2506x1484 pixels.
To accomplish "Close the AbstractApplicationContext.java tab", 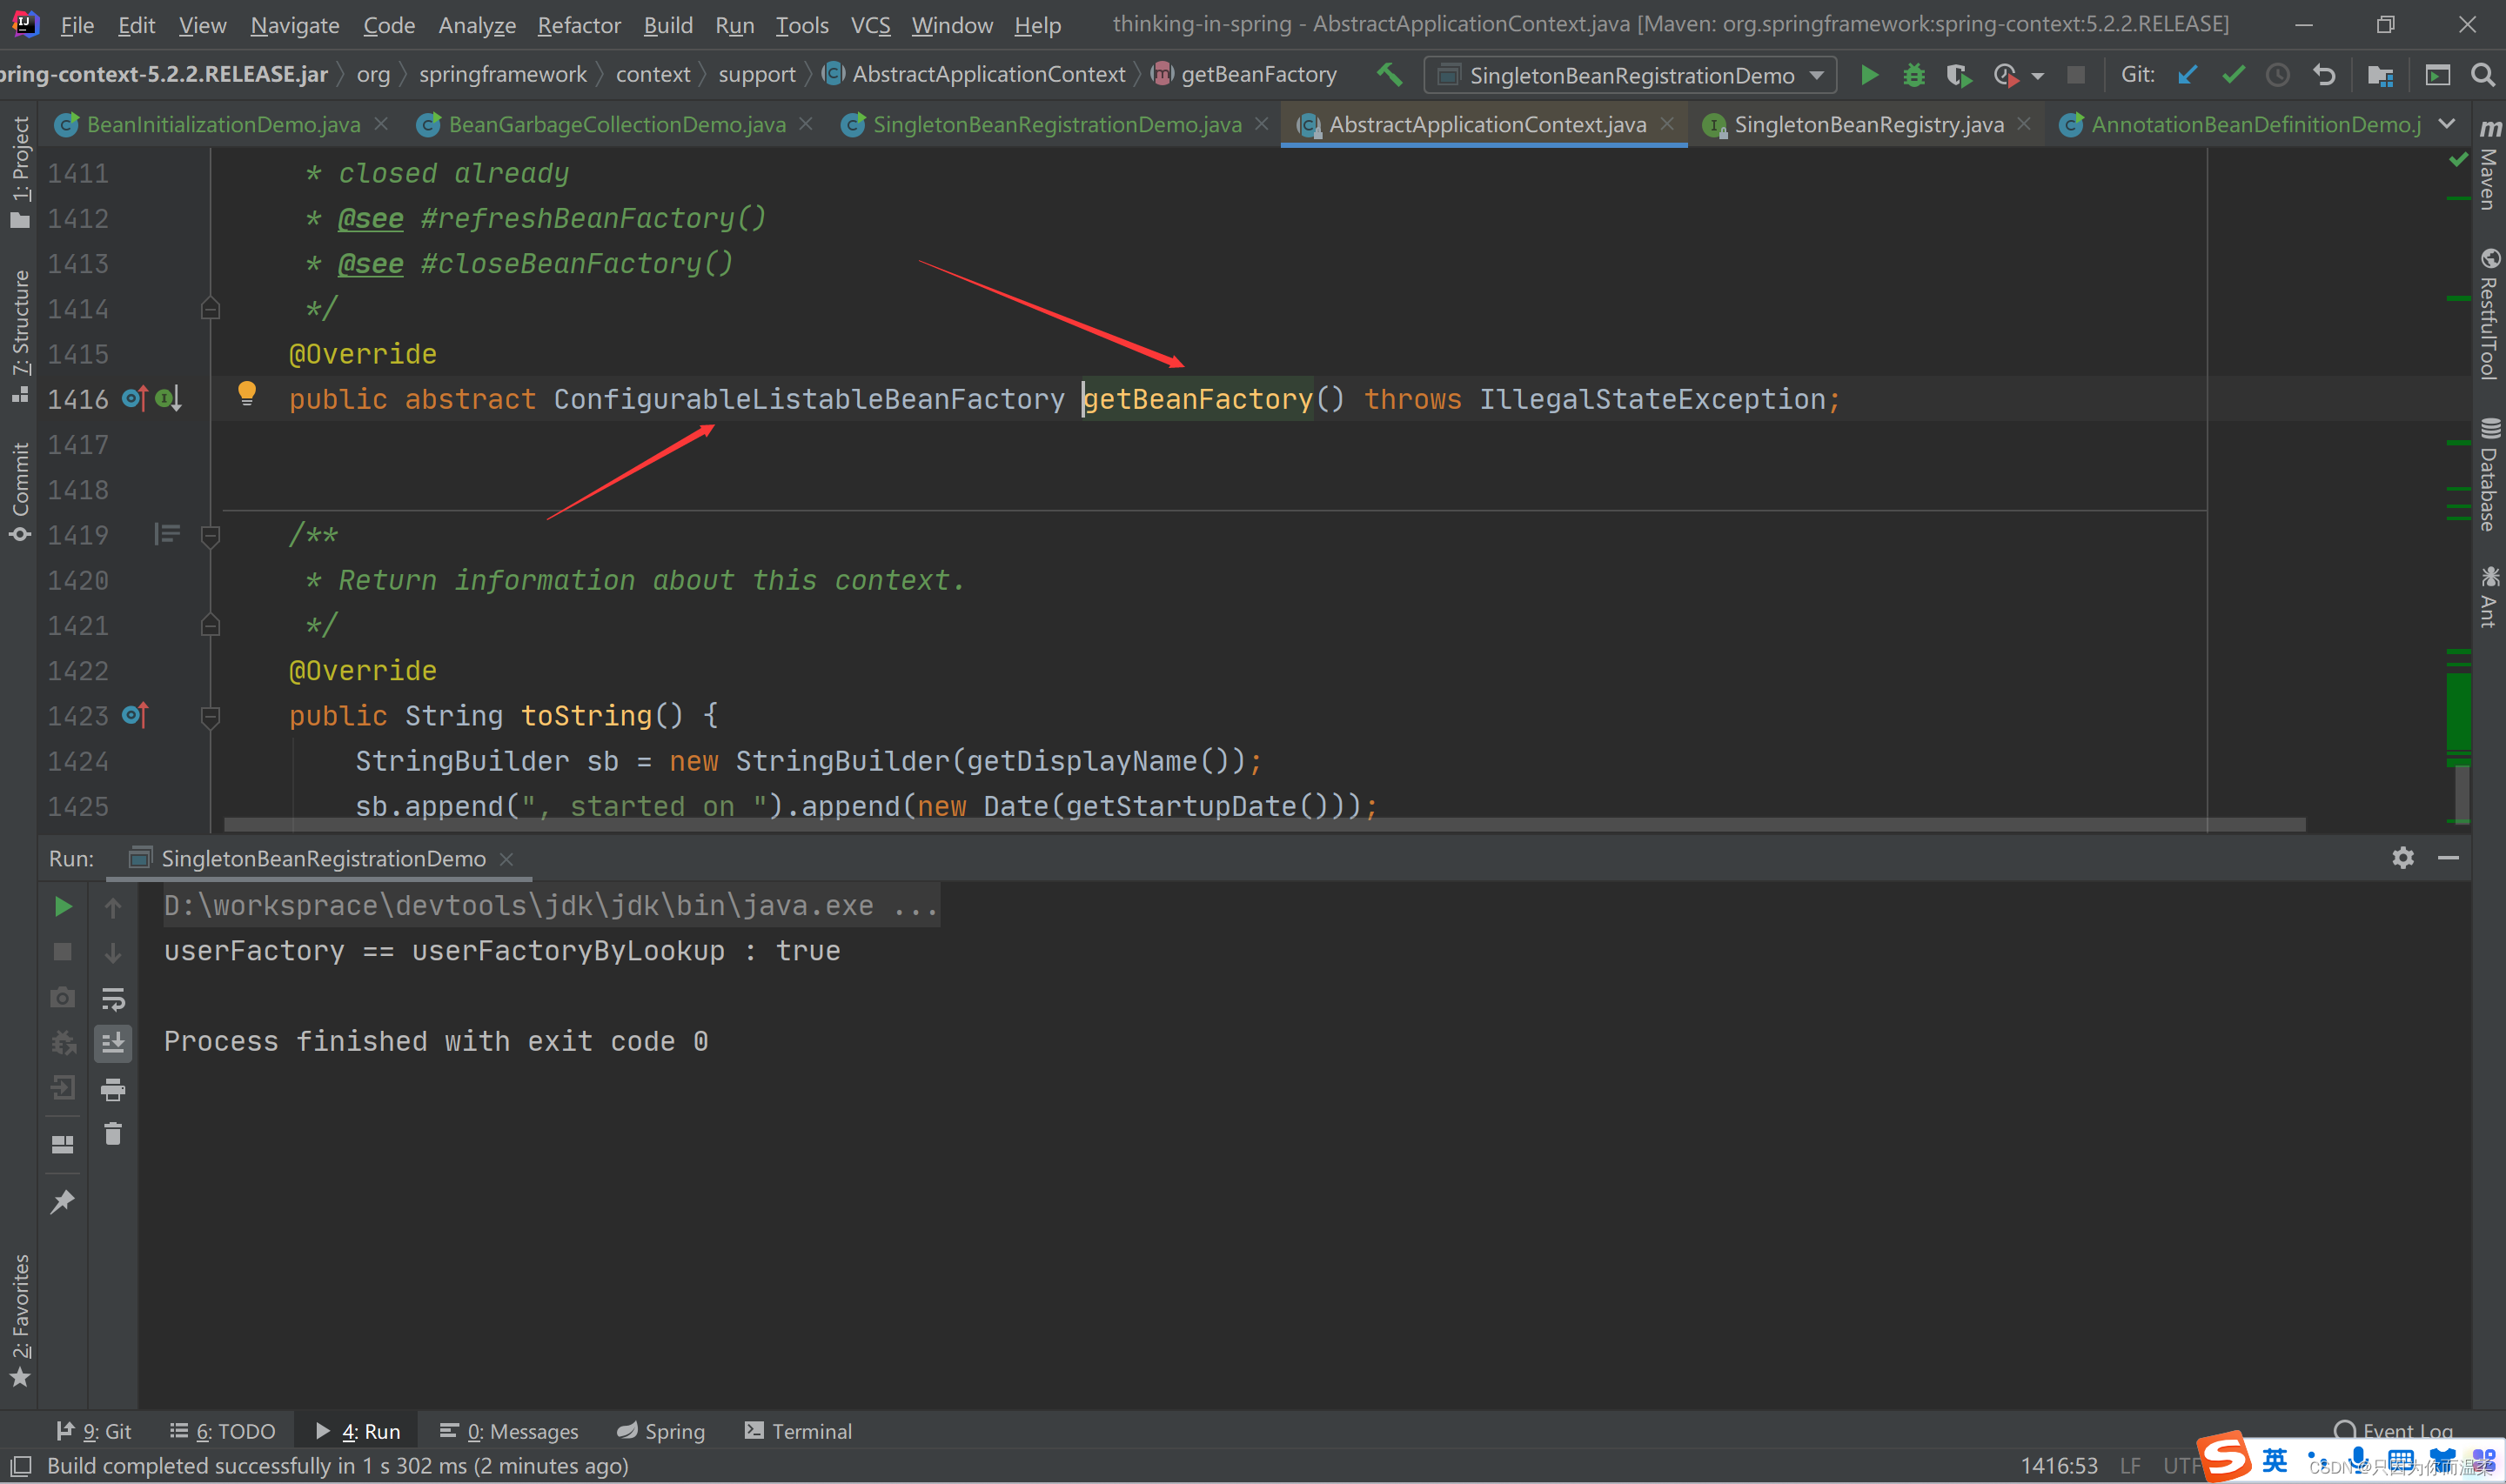I will (1667, 123).
